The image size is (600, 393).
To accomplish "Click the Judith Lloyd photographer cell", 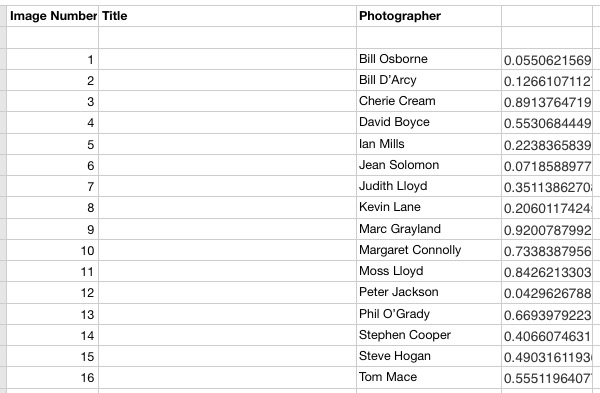I will [x=429, y=186].
